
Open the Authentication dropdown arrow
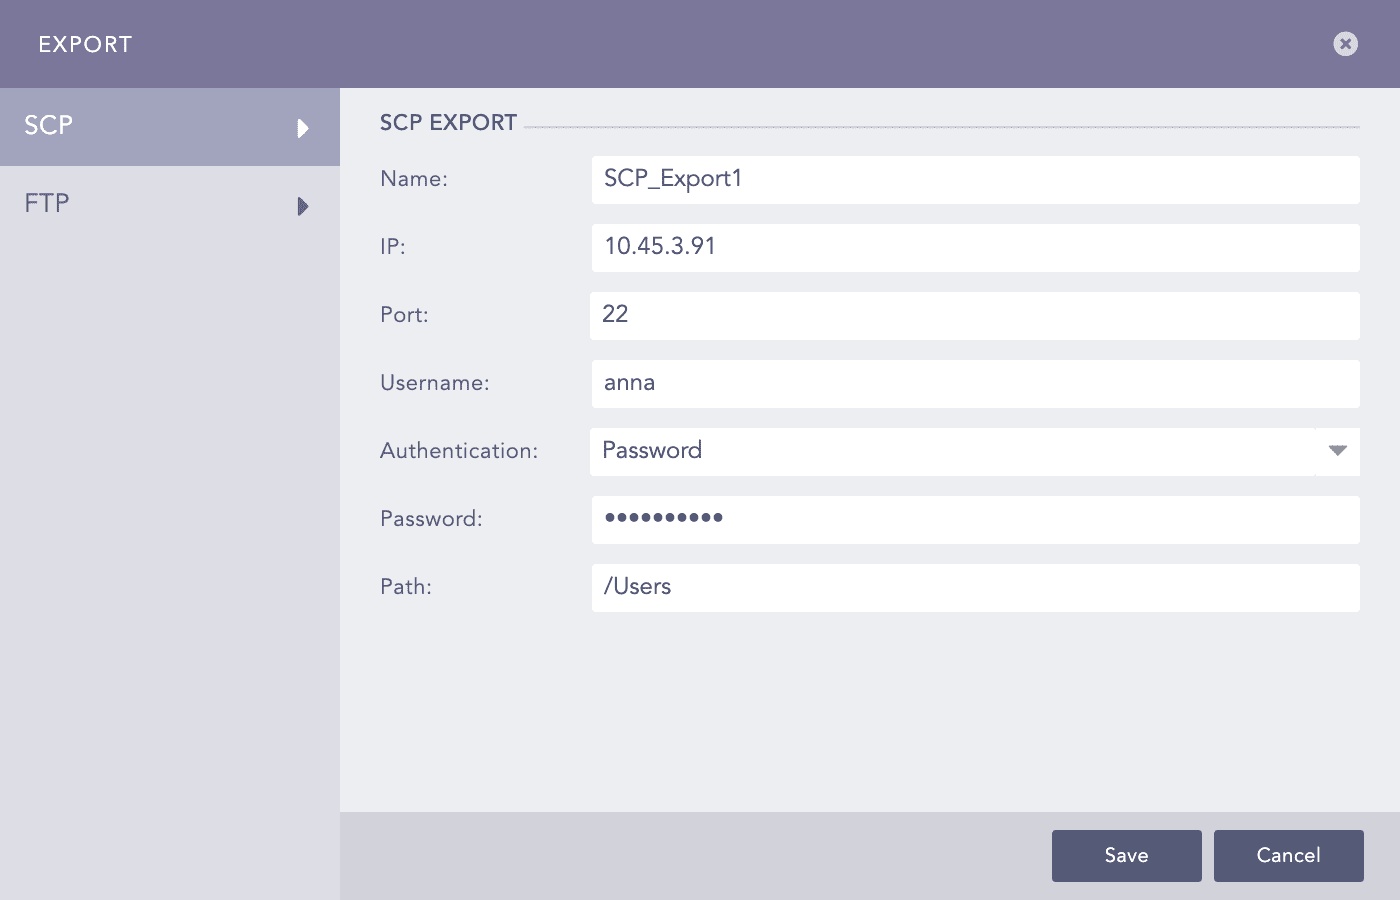[x=1337, y=451]
